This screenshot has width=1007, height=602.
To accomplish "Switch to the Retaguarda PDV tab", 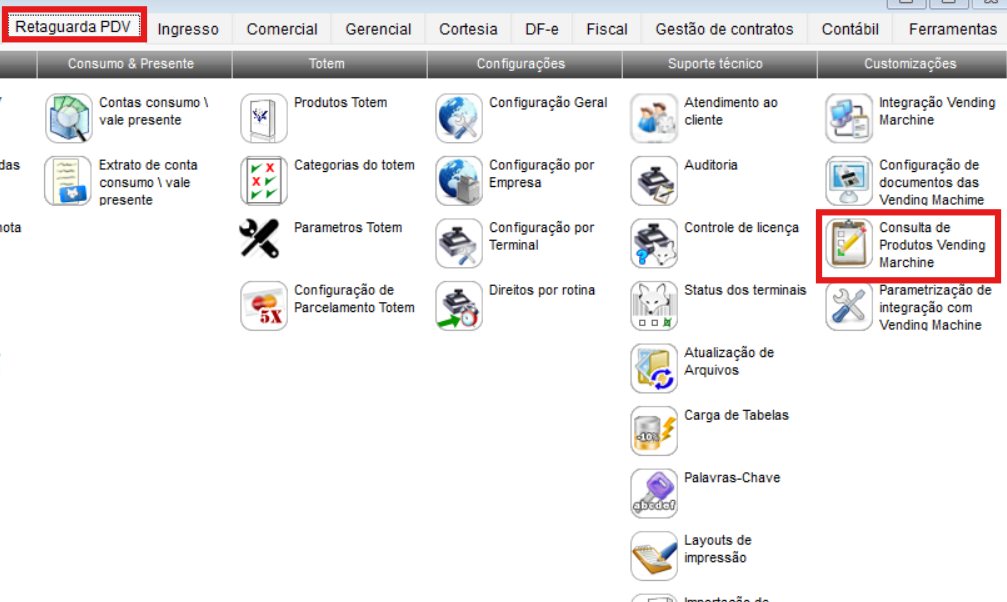I will (x=73, y=27).
